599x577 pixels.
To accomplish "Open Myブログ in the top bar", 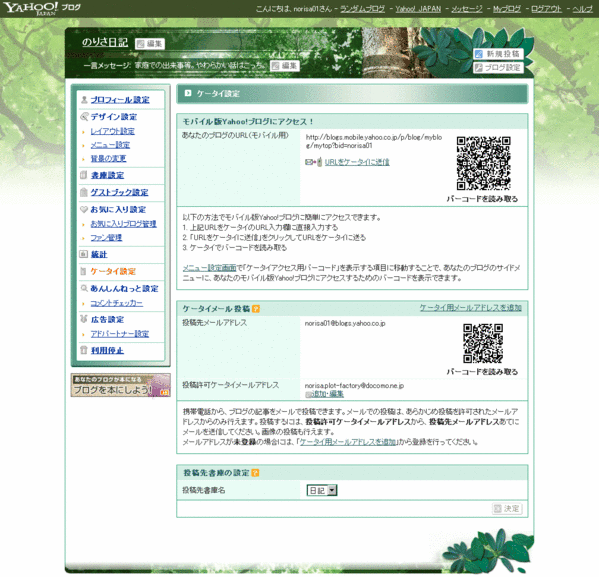I will pyautogui.click(x=507, y=9).
